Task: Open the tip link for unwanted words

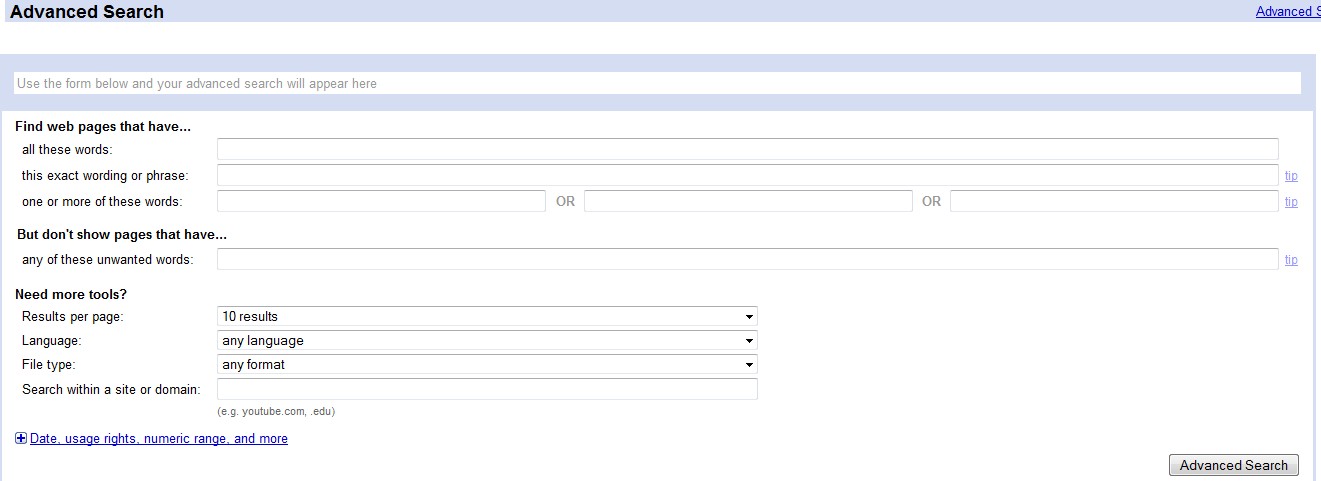Action: 1291,260
